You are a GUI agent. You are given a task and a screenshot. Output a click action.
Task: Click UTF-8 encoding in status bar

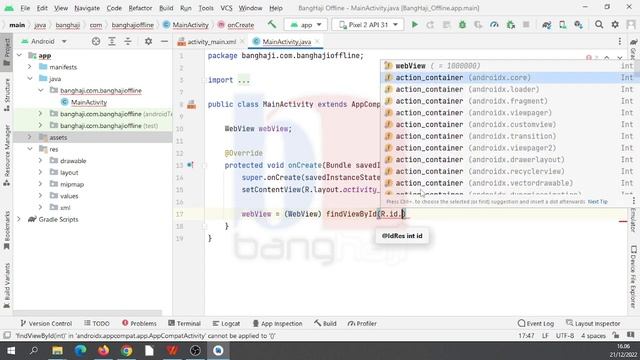click(x=565, y=336)
